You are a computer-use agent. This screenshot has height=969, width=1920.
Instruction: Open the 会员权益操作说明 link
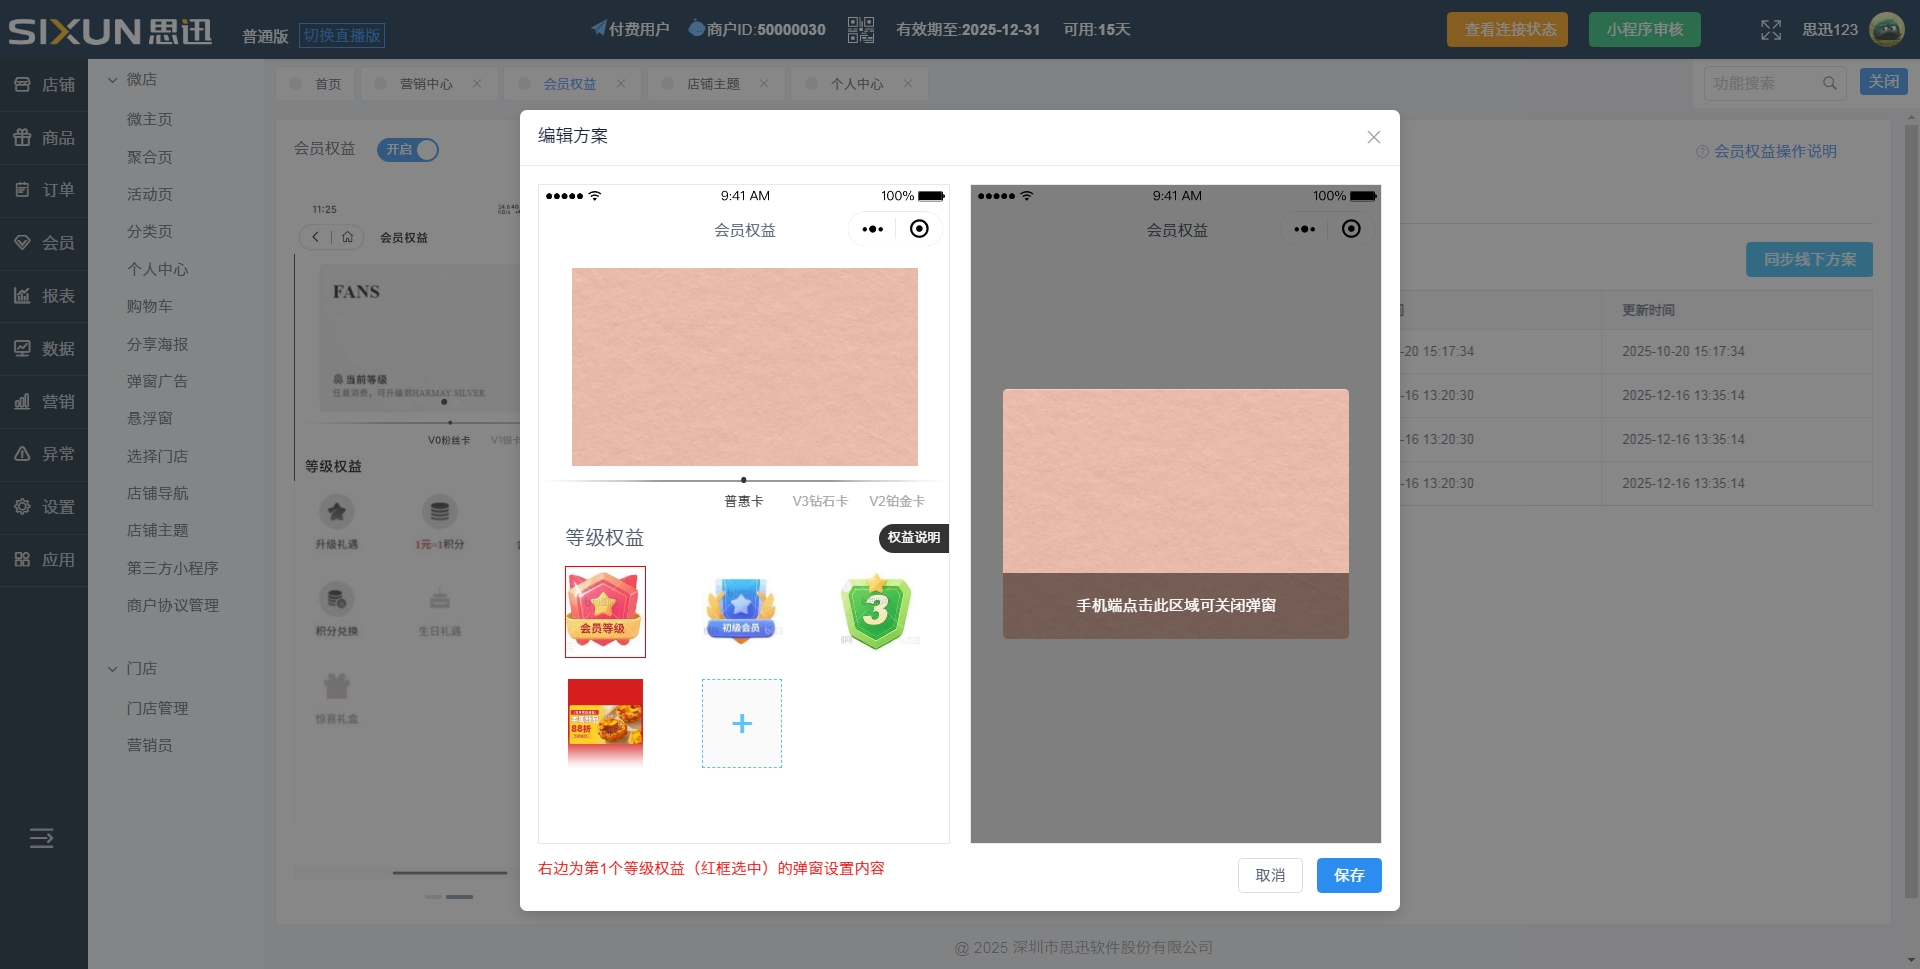[x=1775, y=151]
